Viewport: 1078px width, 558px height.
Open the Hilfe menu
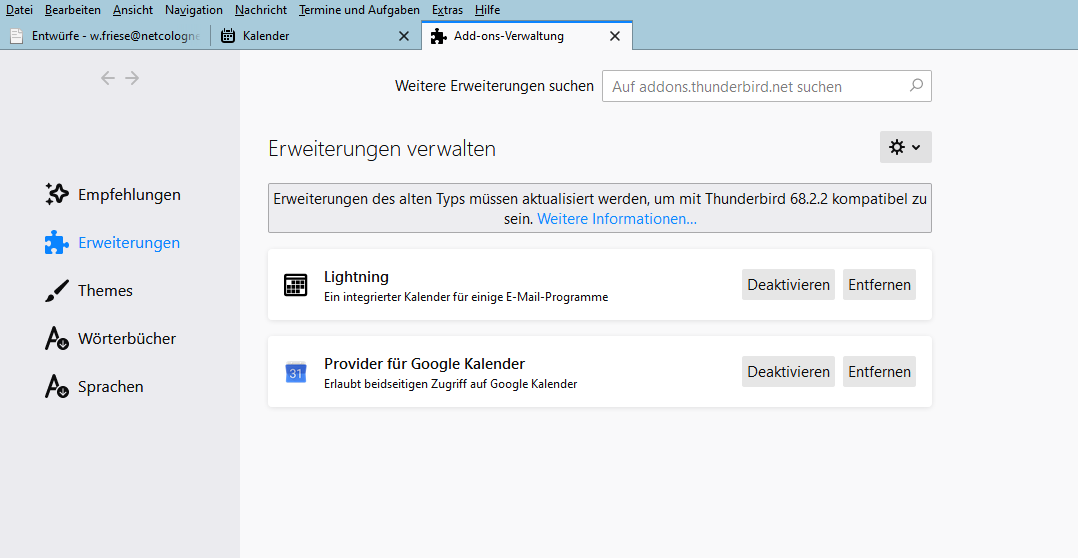(487, 10)
